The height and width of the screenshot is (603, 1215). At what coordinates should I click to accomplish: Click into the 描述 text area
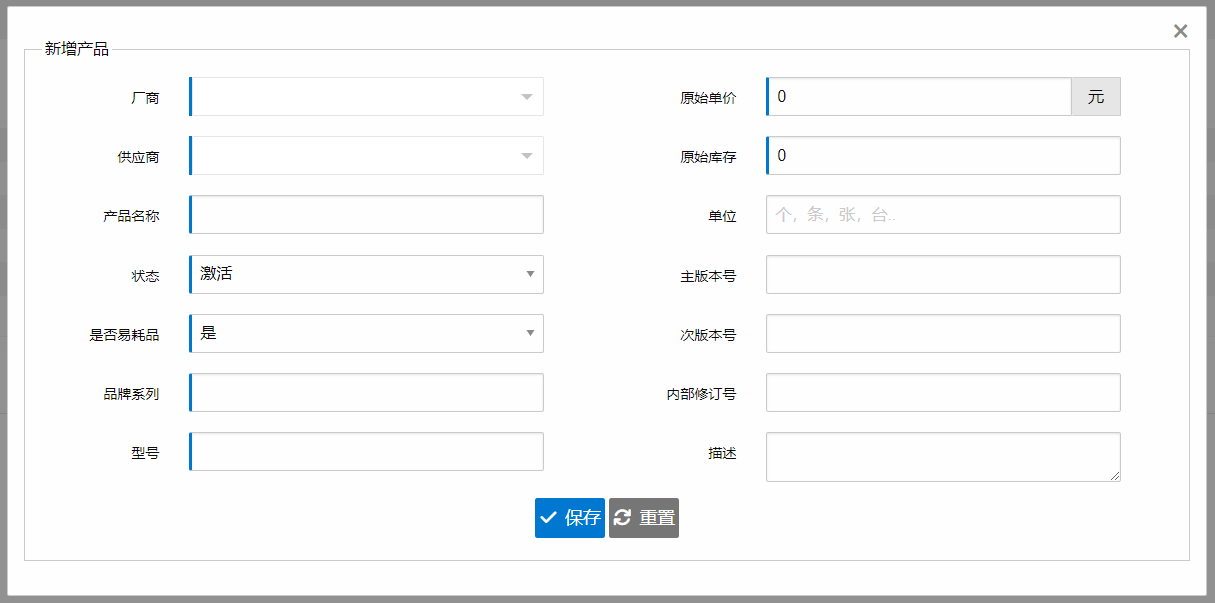point(943,457)
